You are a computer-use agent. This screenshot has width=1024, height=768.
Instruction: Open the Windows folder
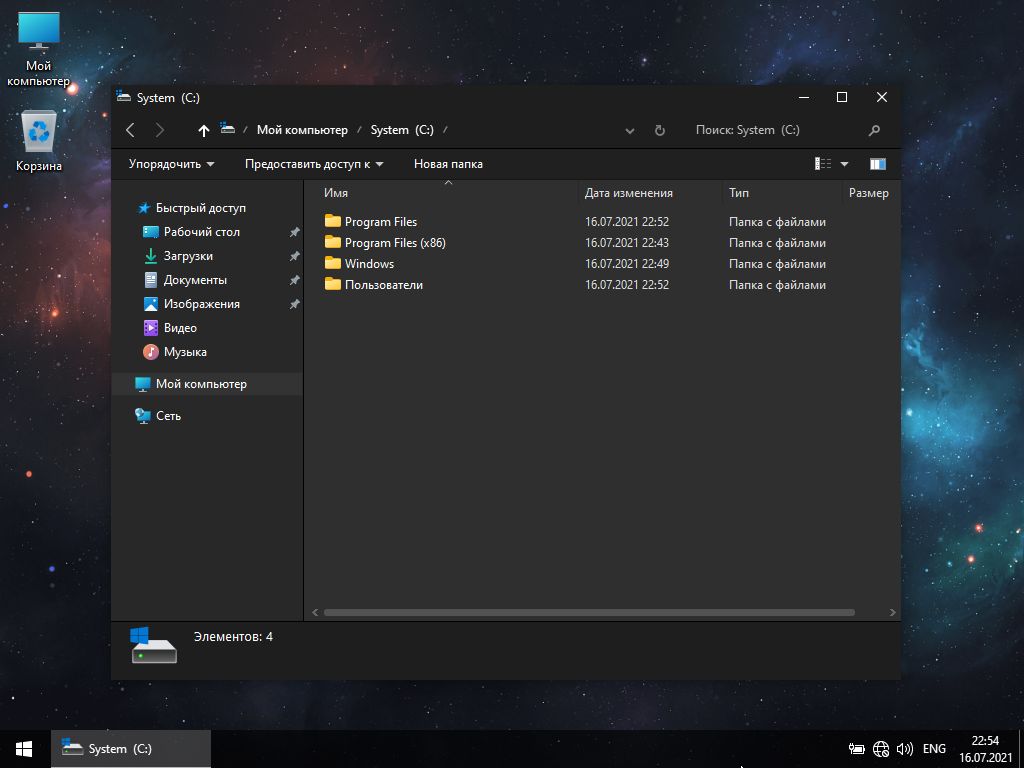click(369, 264)
